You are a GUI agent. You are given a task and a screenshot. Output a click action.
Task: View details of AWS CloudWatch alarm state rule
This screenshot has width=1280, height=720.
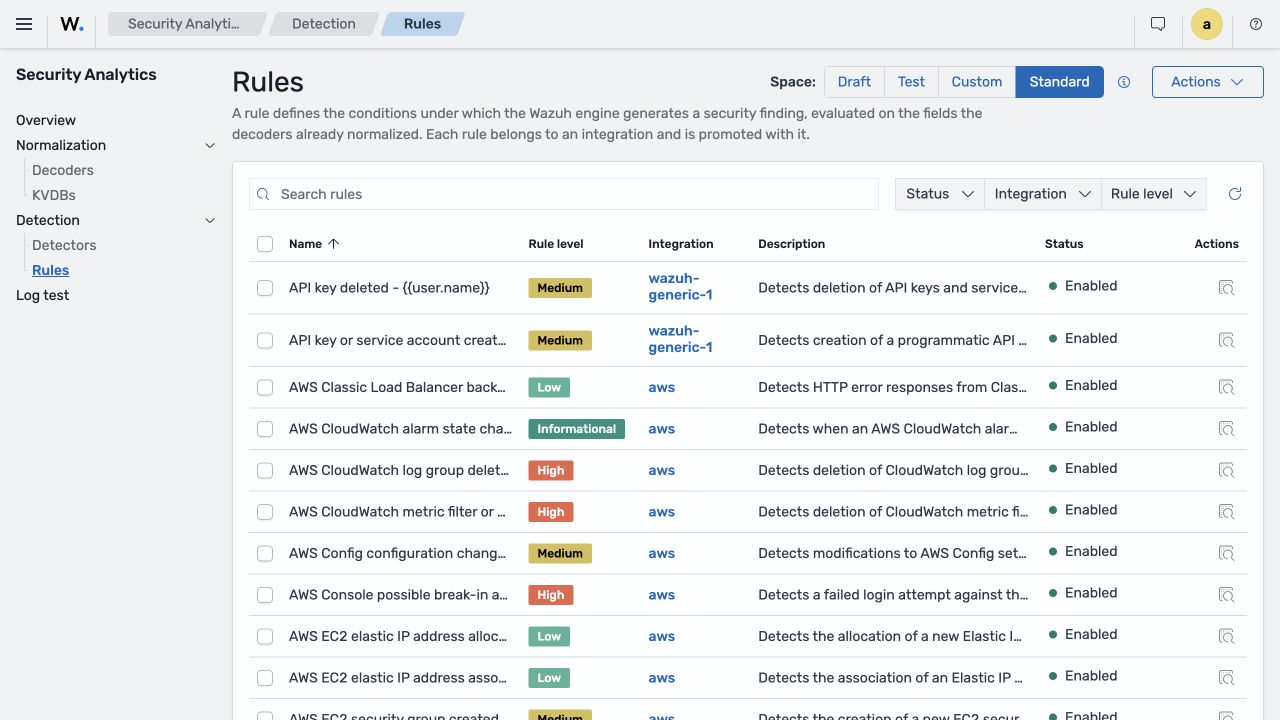pyautogui.click(x=1226, y=429)
